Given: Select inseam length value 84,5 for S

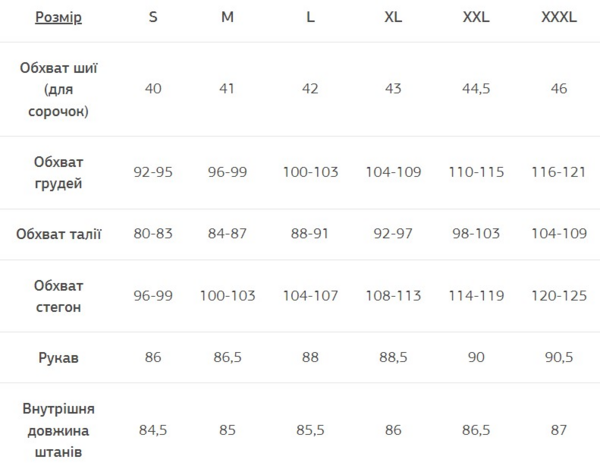Looking at the screenshot, I should [x=153, y=430].
